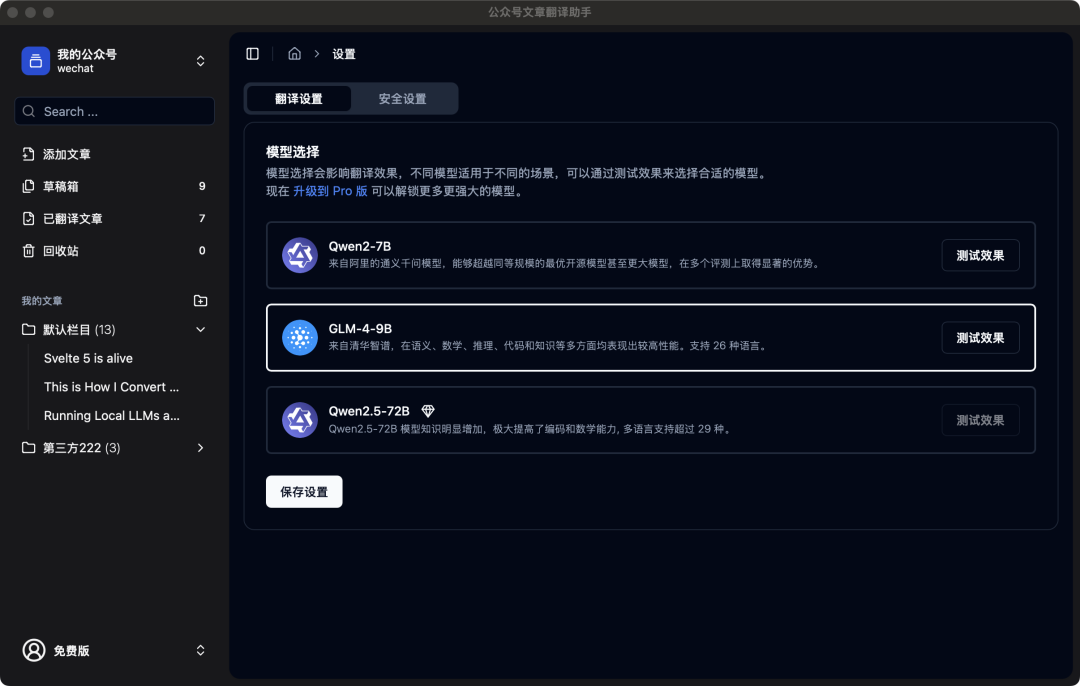Toggle the sidebar panel icon
The width and height of the screenshot is (1080, 686).
pyautogui.click(x=253, y=54)
